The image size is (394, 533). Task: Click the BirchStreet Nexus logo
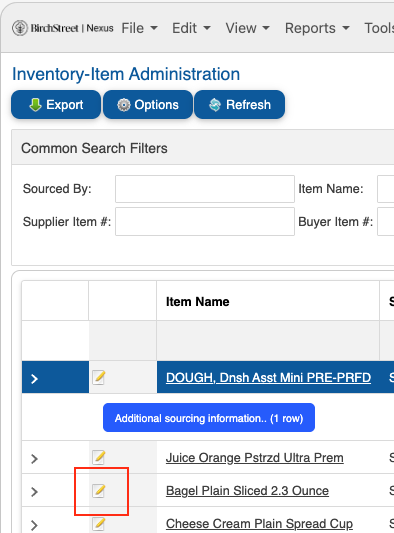pyautogui.click(x=63, y=28)
